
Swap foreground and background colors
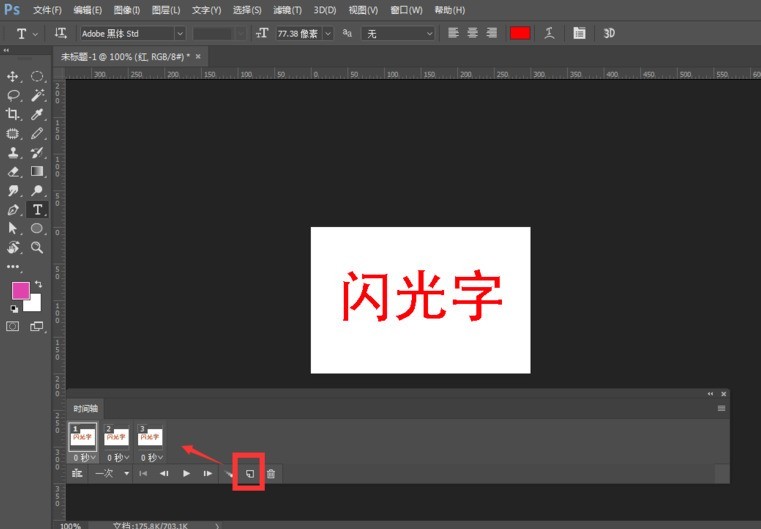point(38,284)
